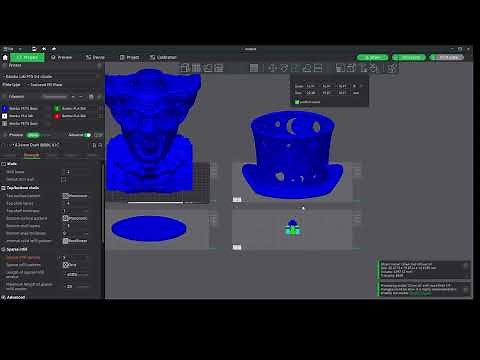This screenshot has width=480, height=360.
Task: Select the Seam painting tool
Action: [351, 68]
